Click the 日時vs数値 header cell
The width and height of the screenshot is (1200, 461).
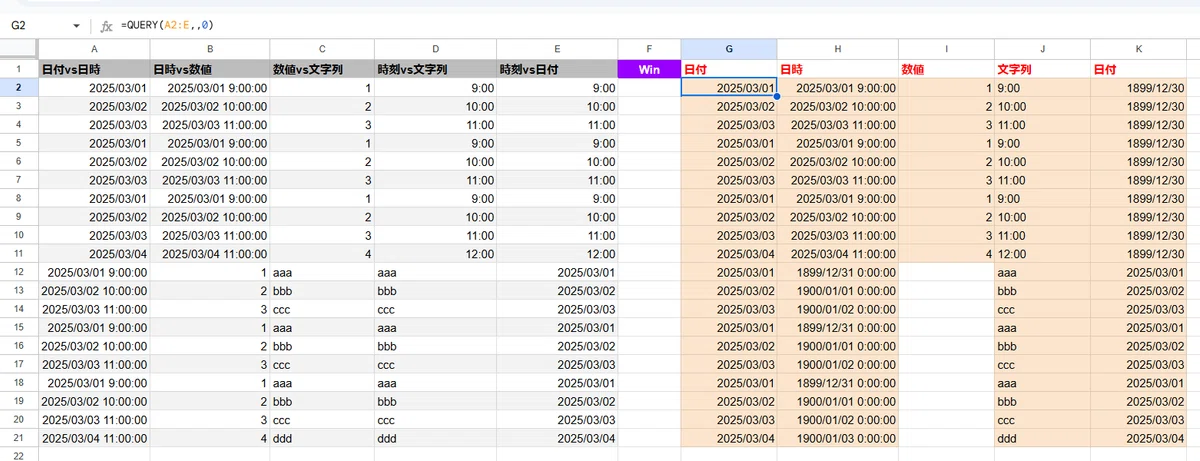(210, 69)
